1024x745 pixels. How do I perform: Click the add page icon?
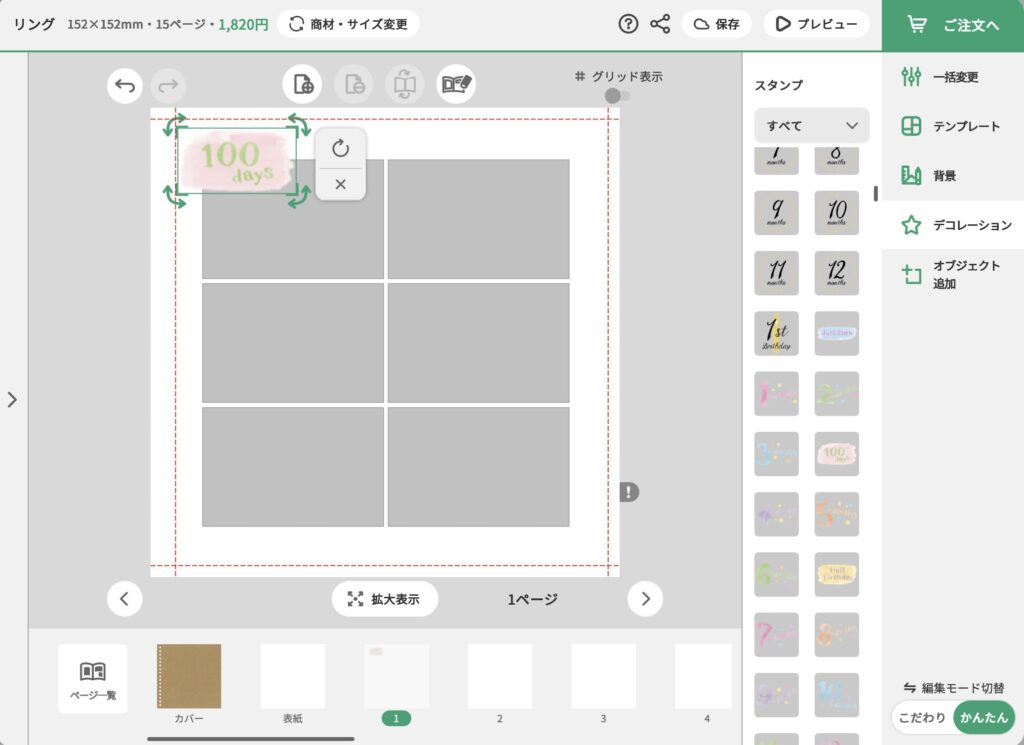coord(302,84)
